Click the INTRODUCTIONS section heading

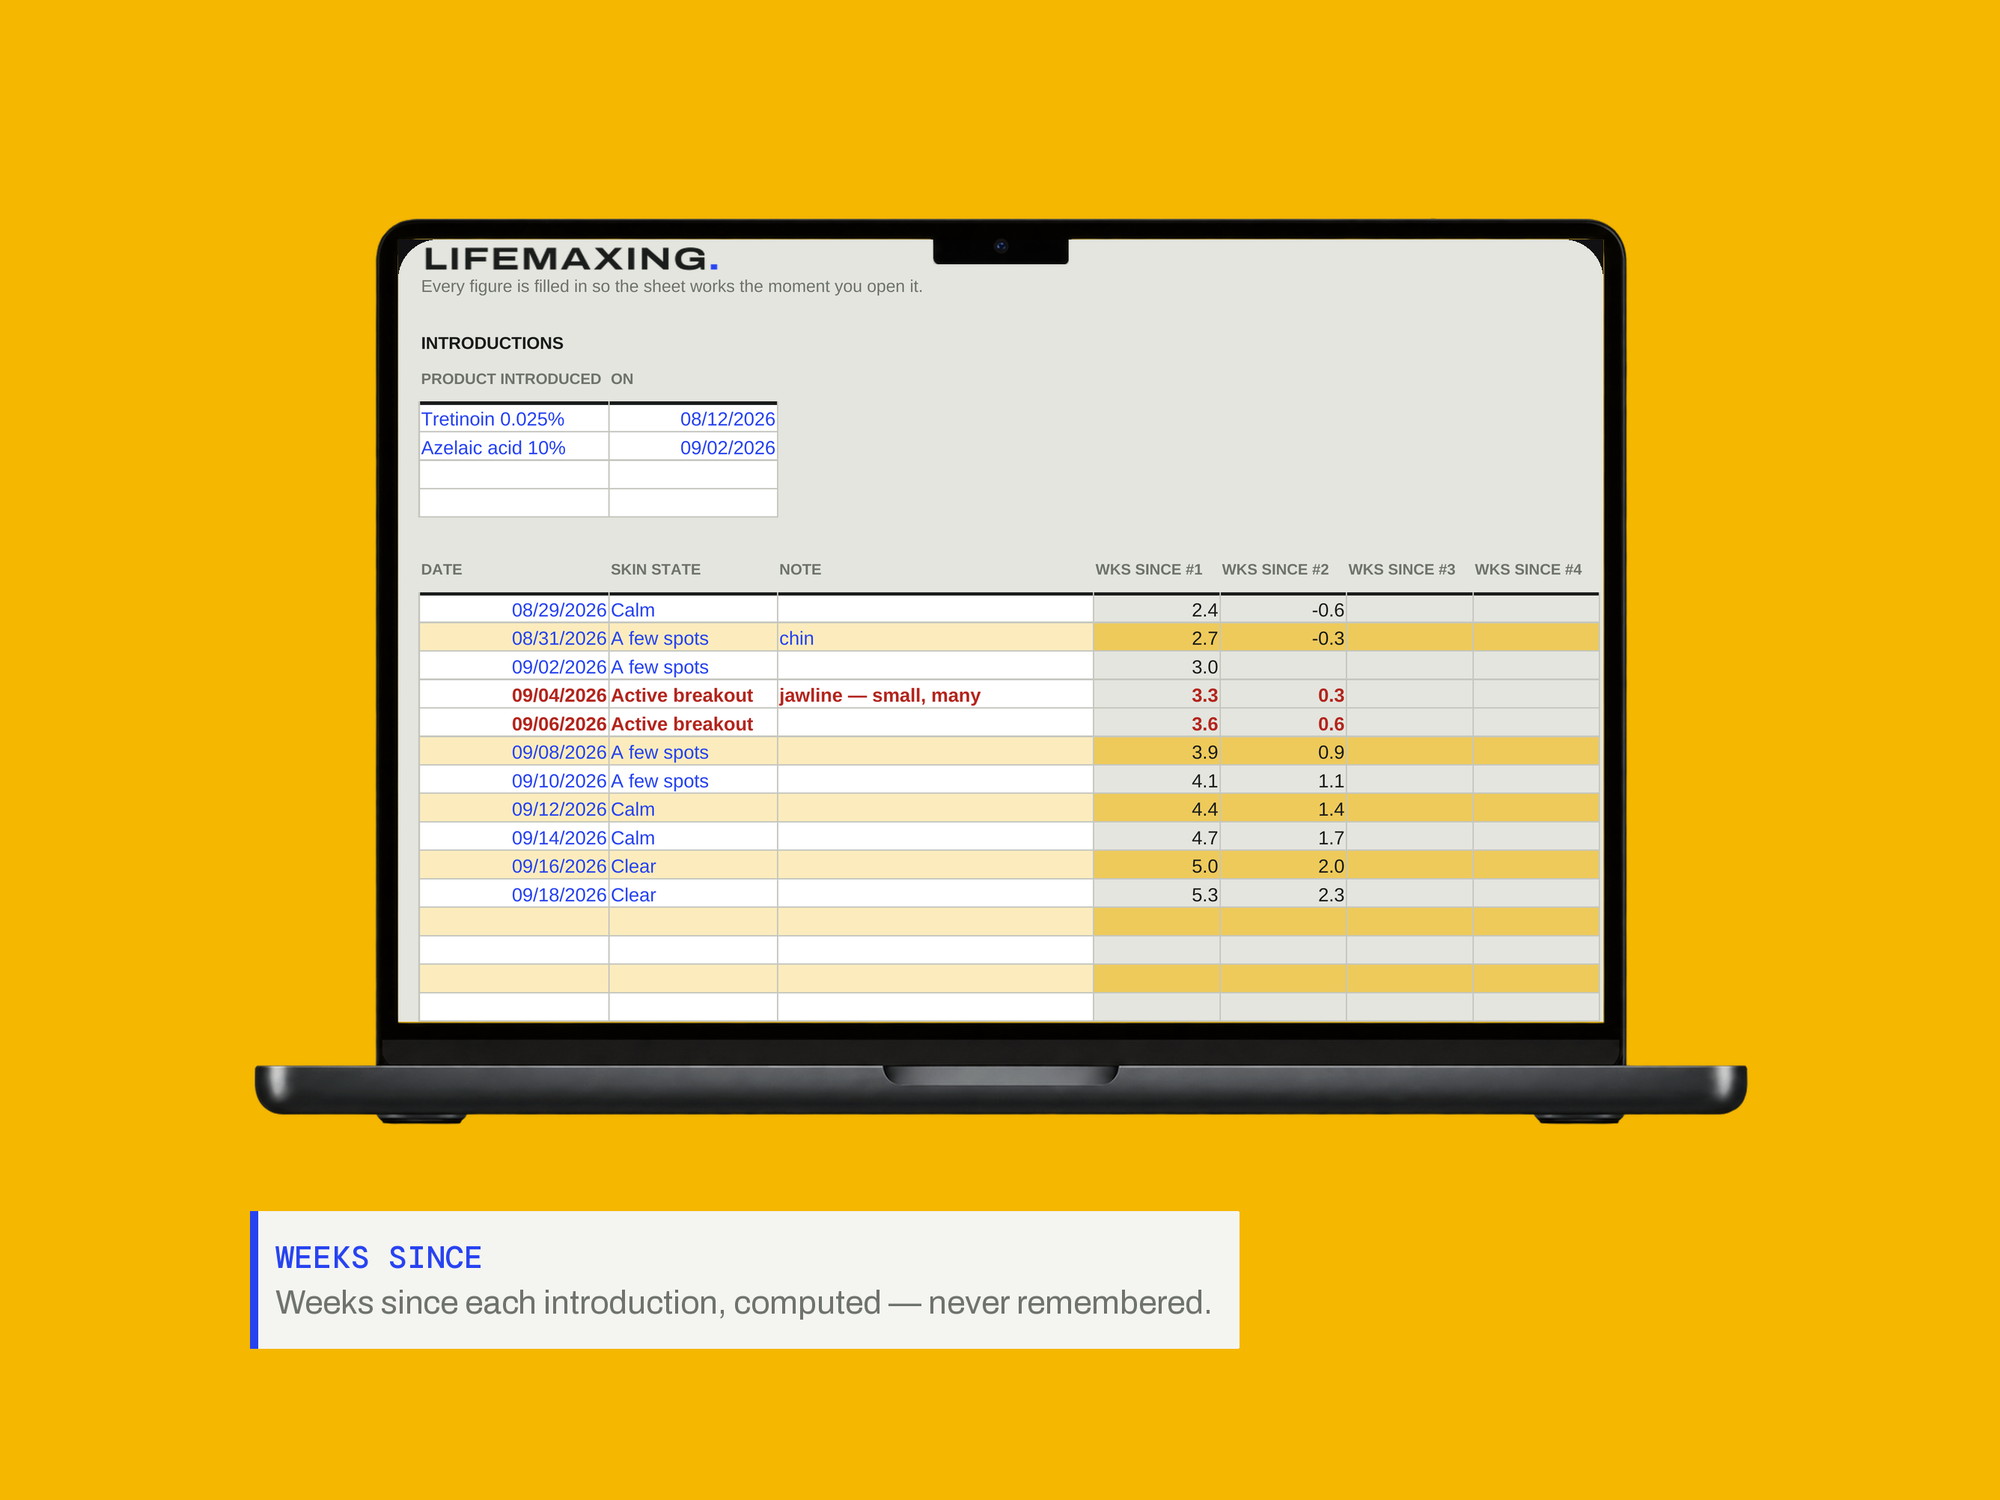492,343
